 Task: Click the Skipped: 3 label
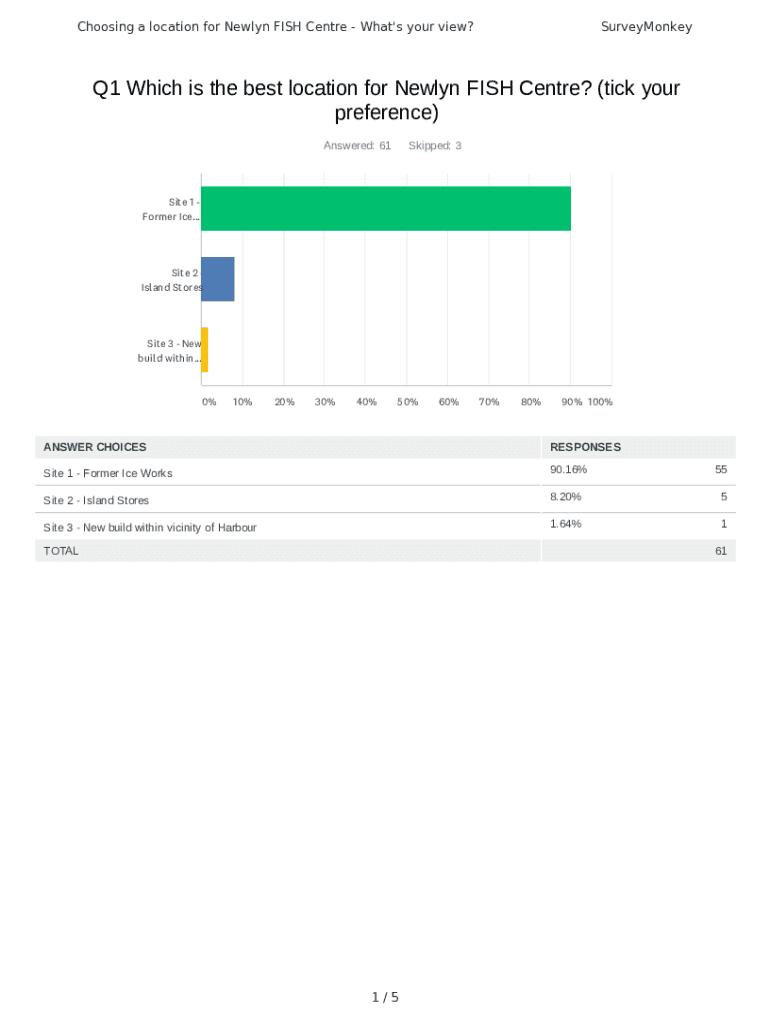coord(435,146)
